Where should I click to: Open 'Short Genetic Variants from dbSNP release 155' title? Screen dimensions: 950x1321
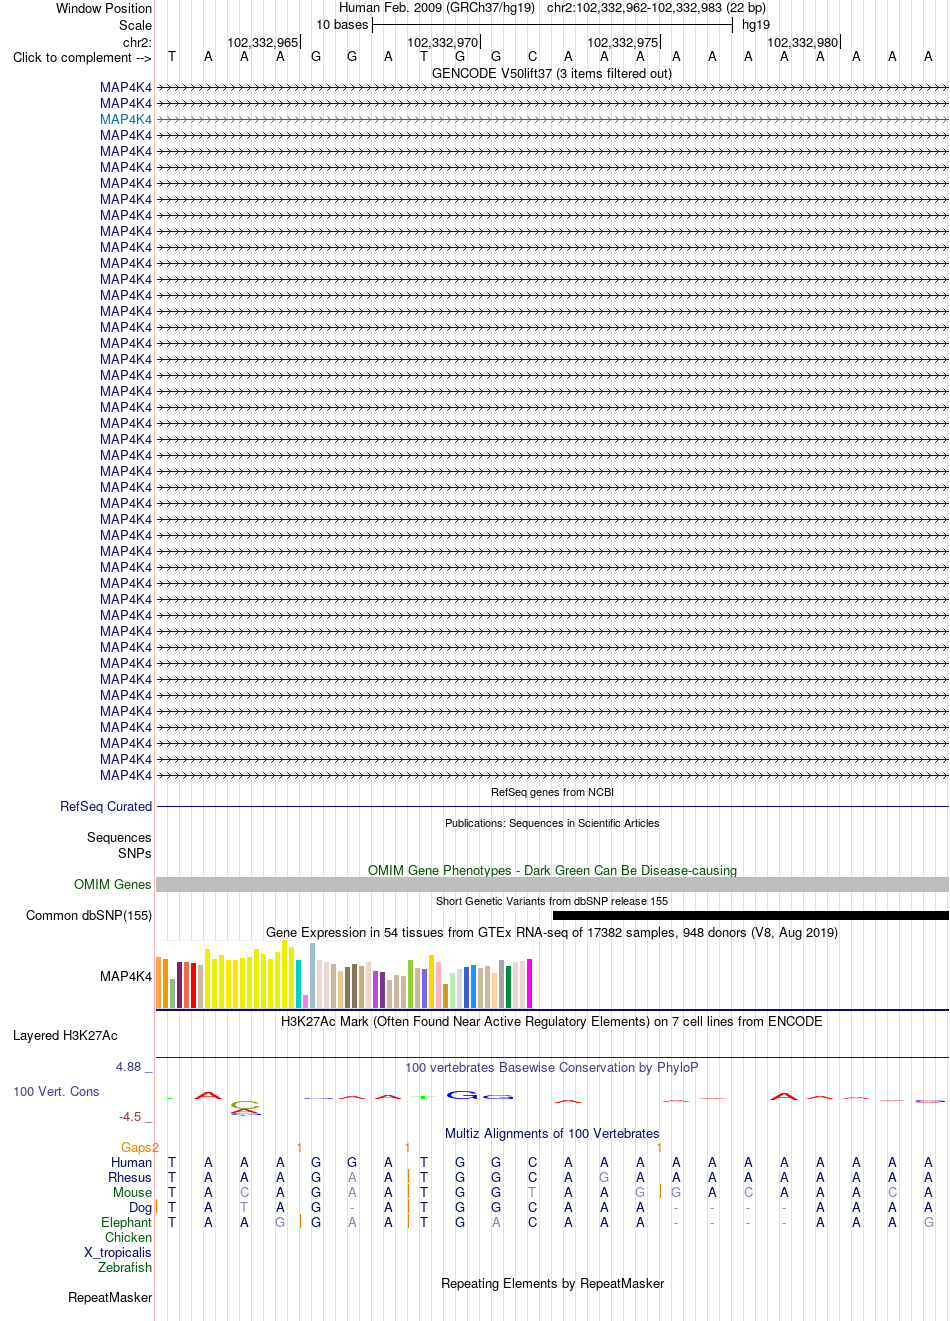point(552,901)
